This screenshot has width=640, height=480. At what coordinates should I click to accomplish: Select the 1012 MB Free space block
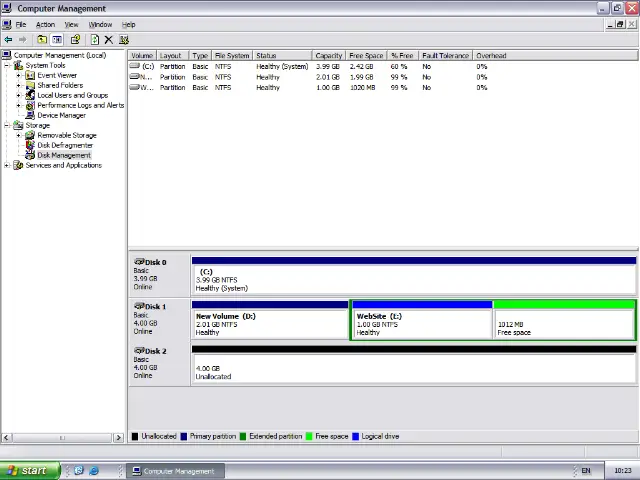564,320
